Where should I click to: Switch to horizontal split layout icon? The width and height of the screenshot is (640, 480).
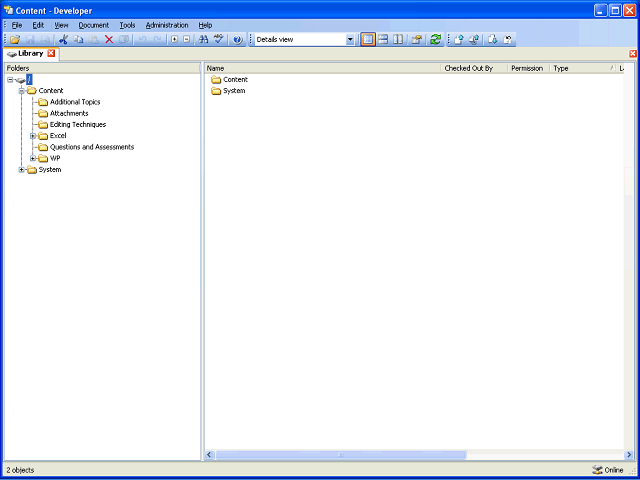(383, 40)
